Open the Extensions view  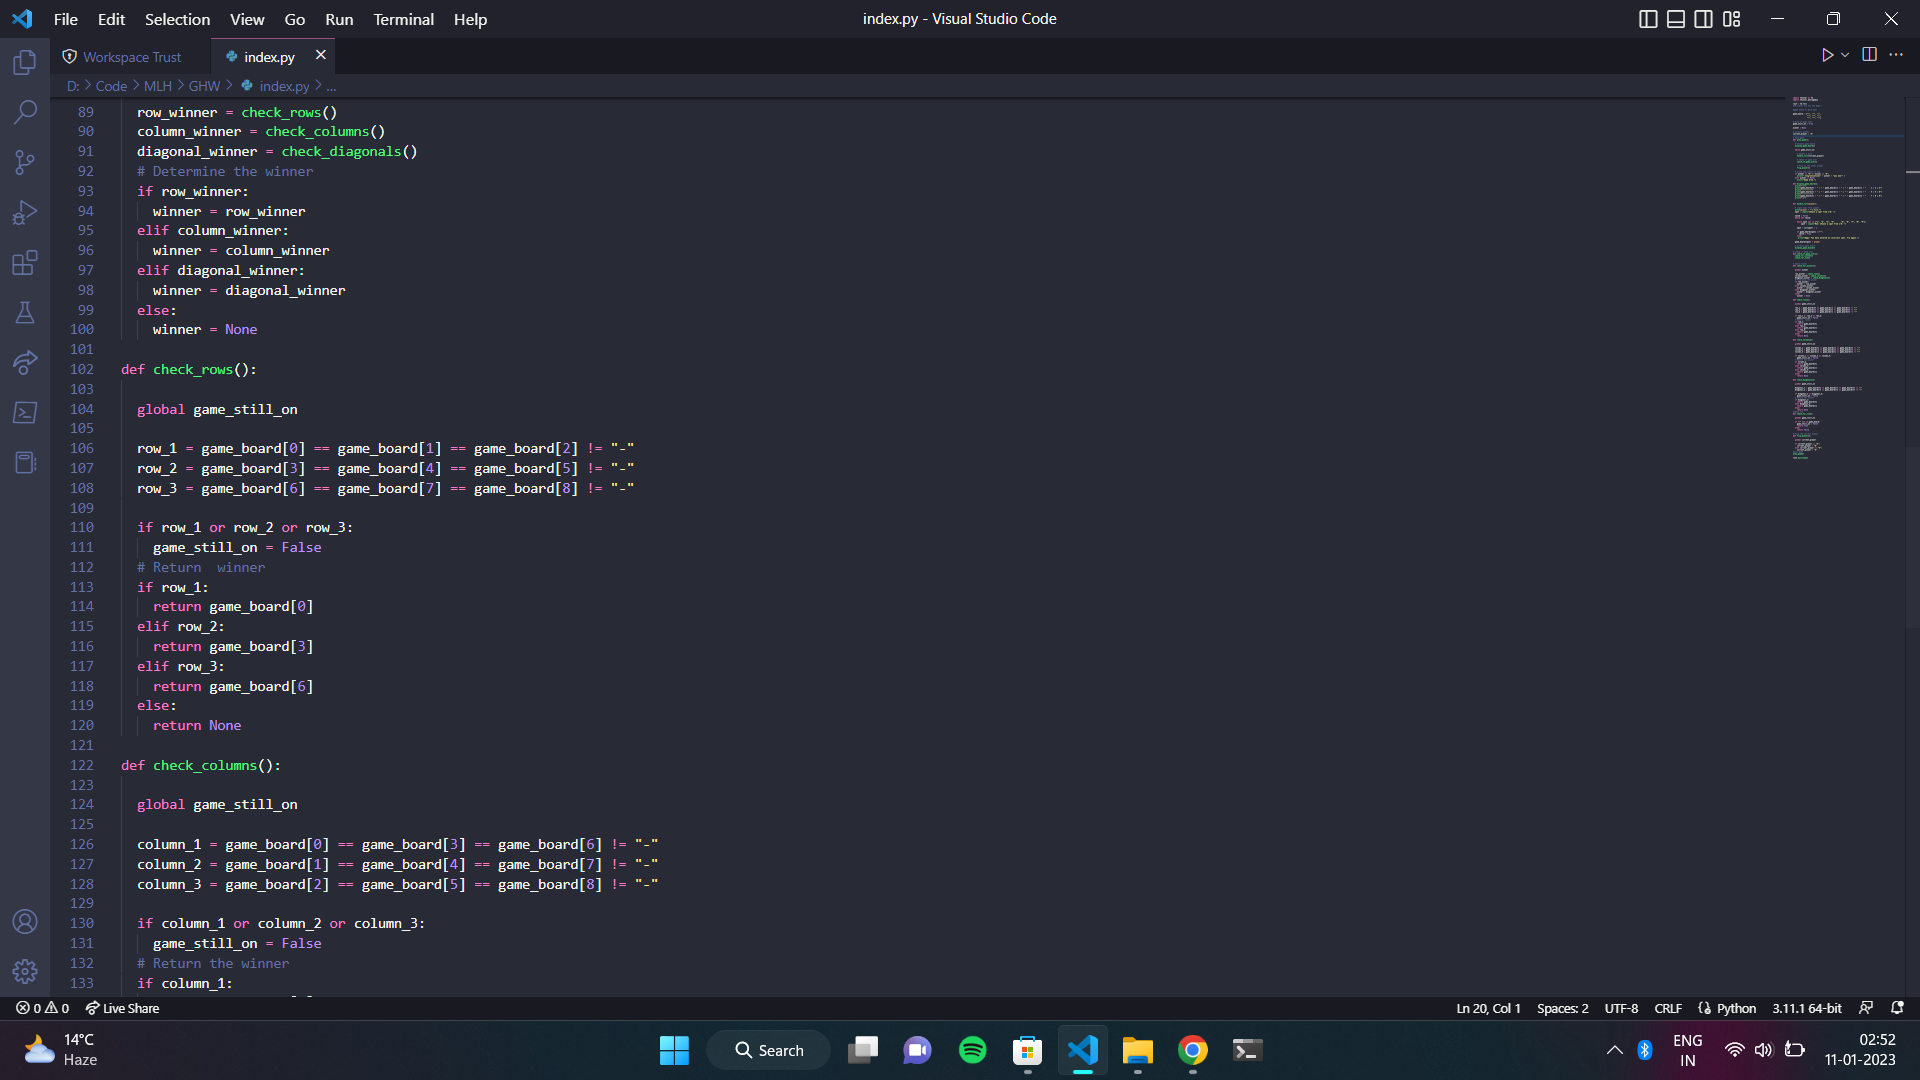pos(25,263)
